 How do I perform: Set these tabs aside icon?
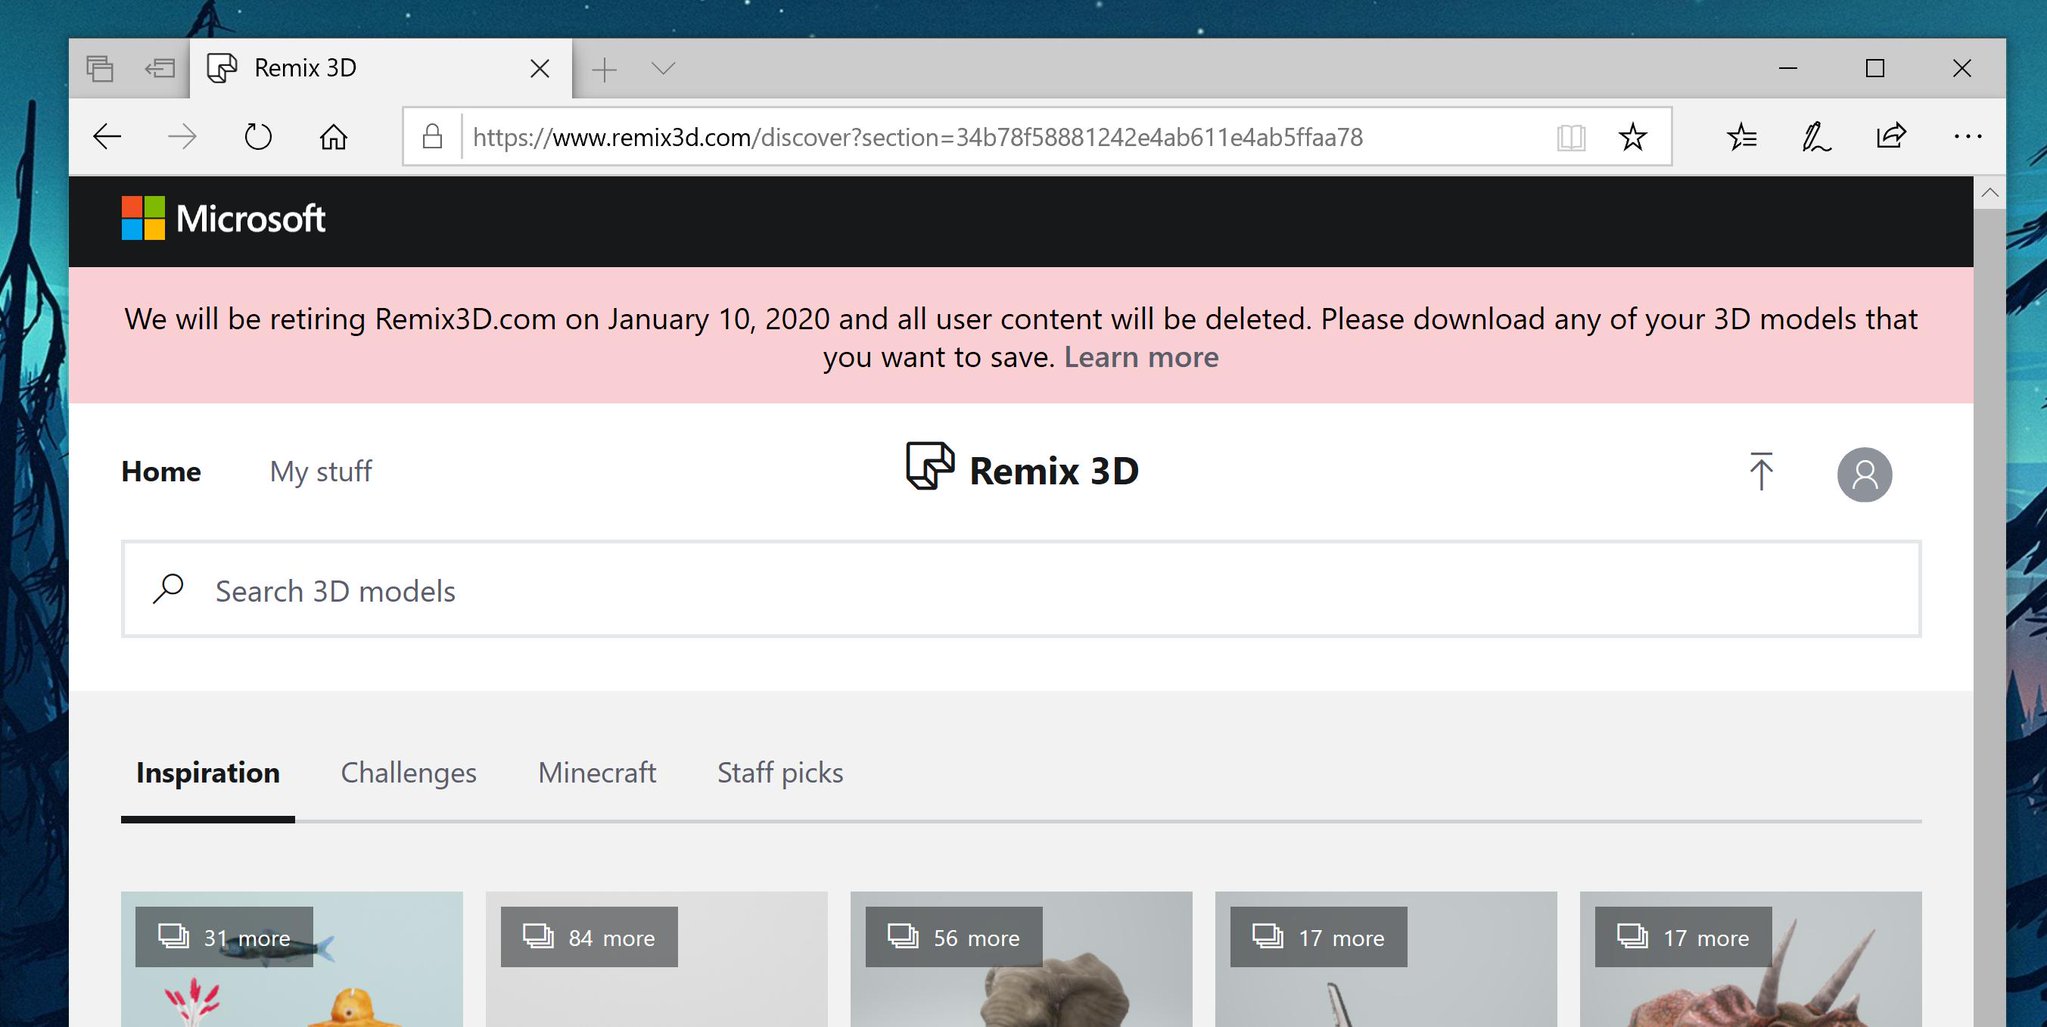[160, 68]
